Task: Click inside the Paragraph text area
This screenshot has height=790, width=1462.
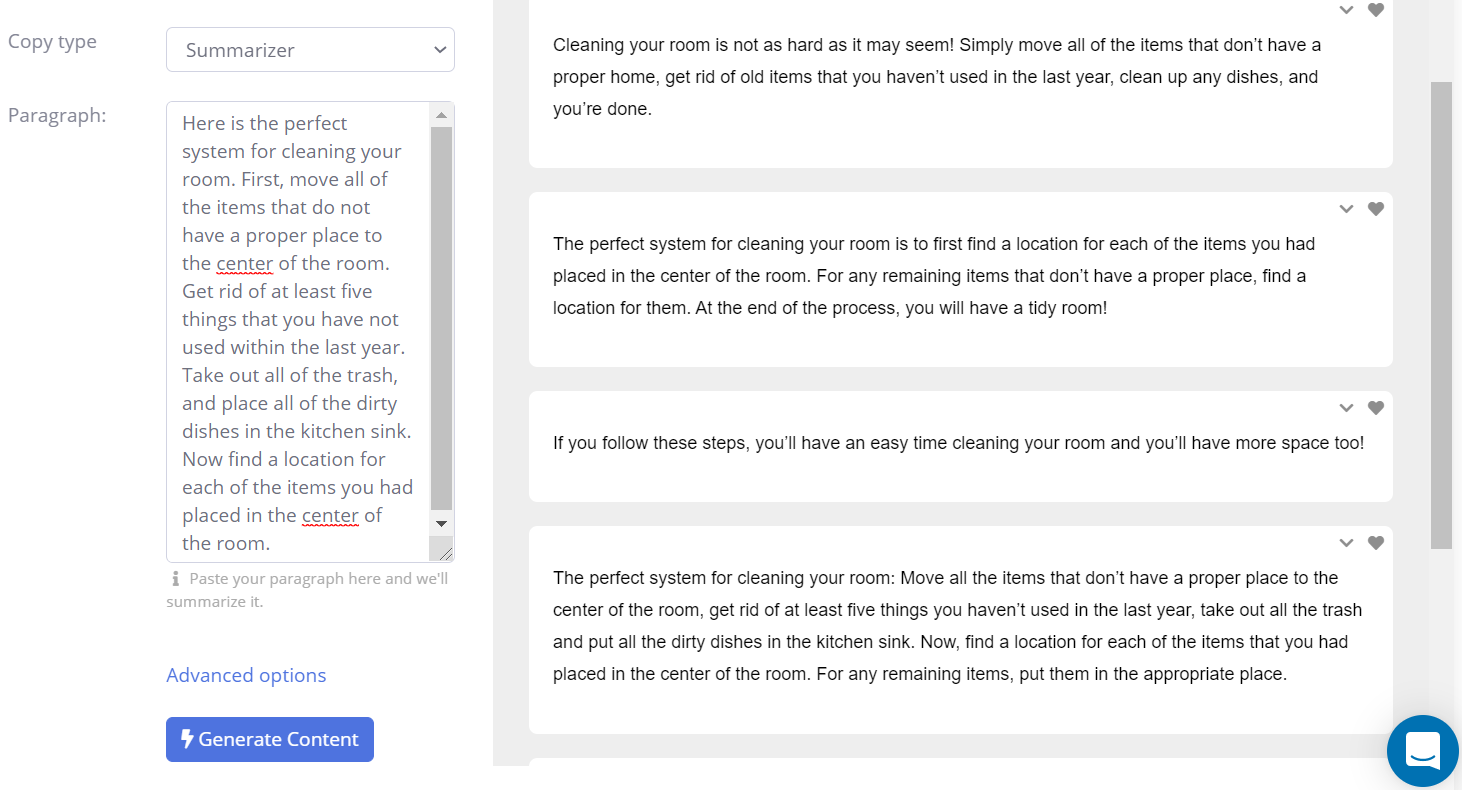Action: 297,330
